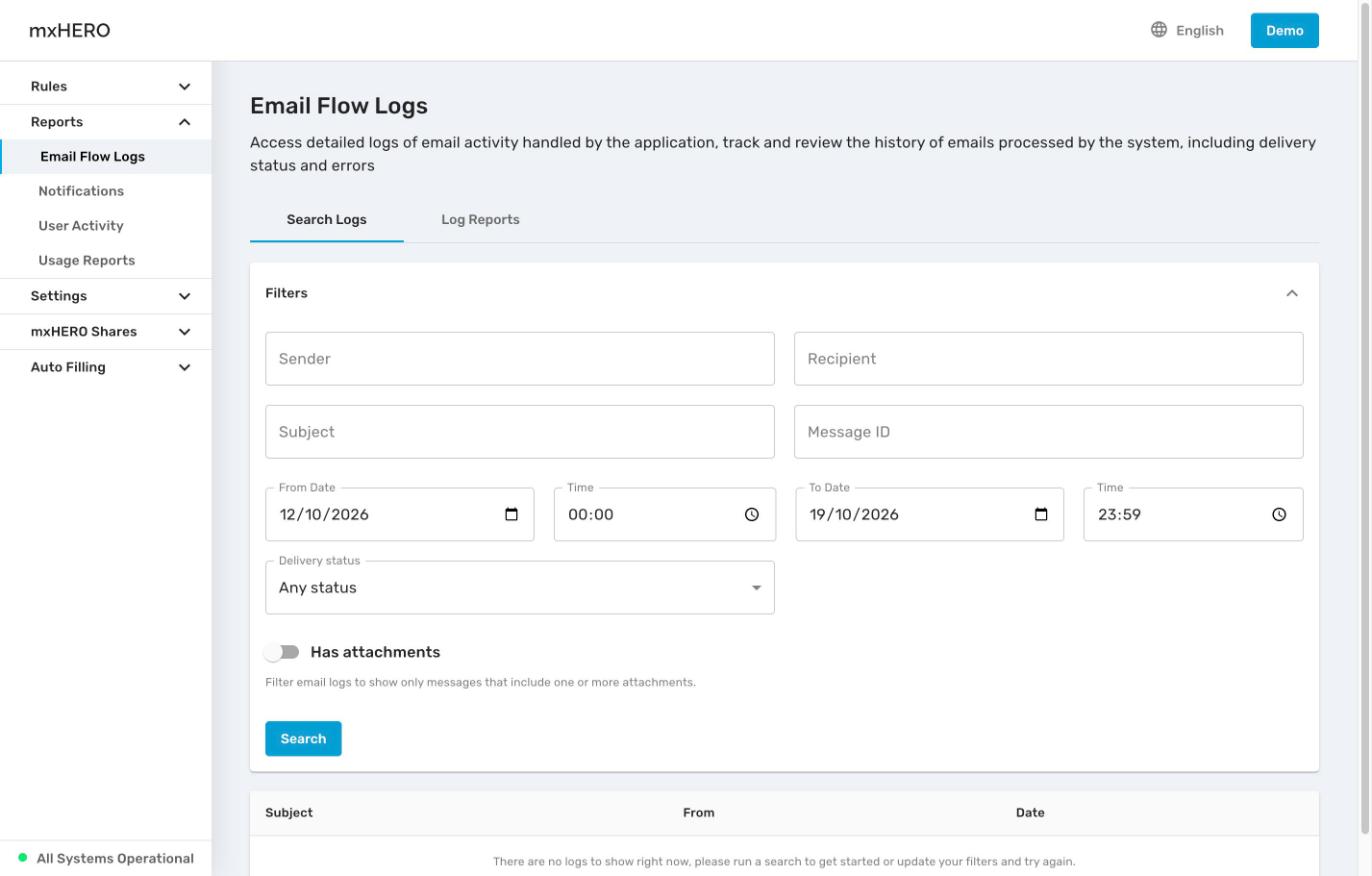Click the page vertical scrollbar
Image resolution: width=1372 pixels, height=876 pixels.
(x=1365, y=420)
